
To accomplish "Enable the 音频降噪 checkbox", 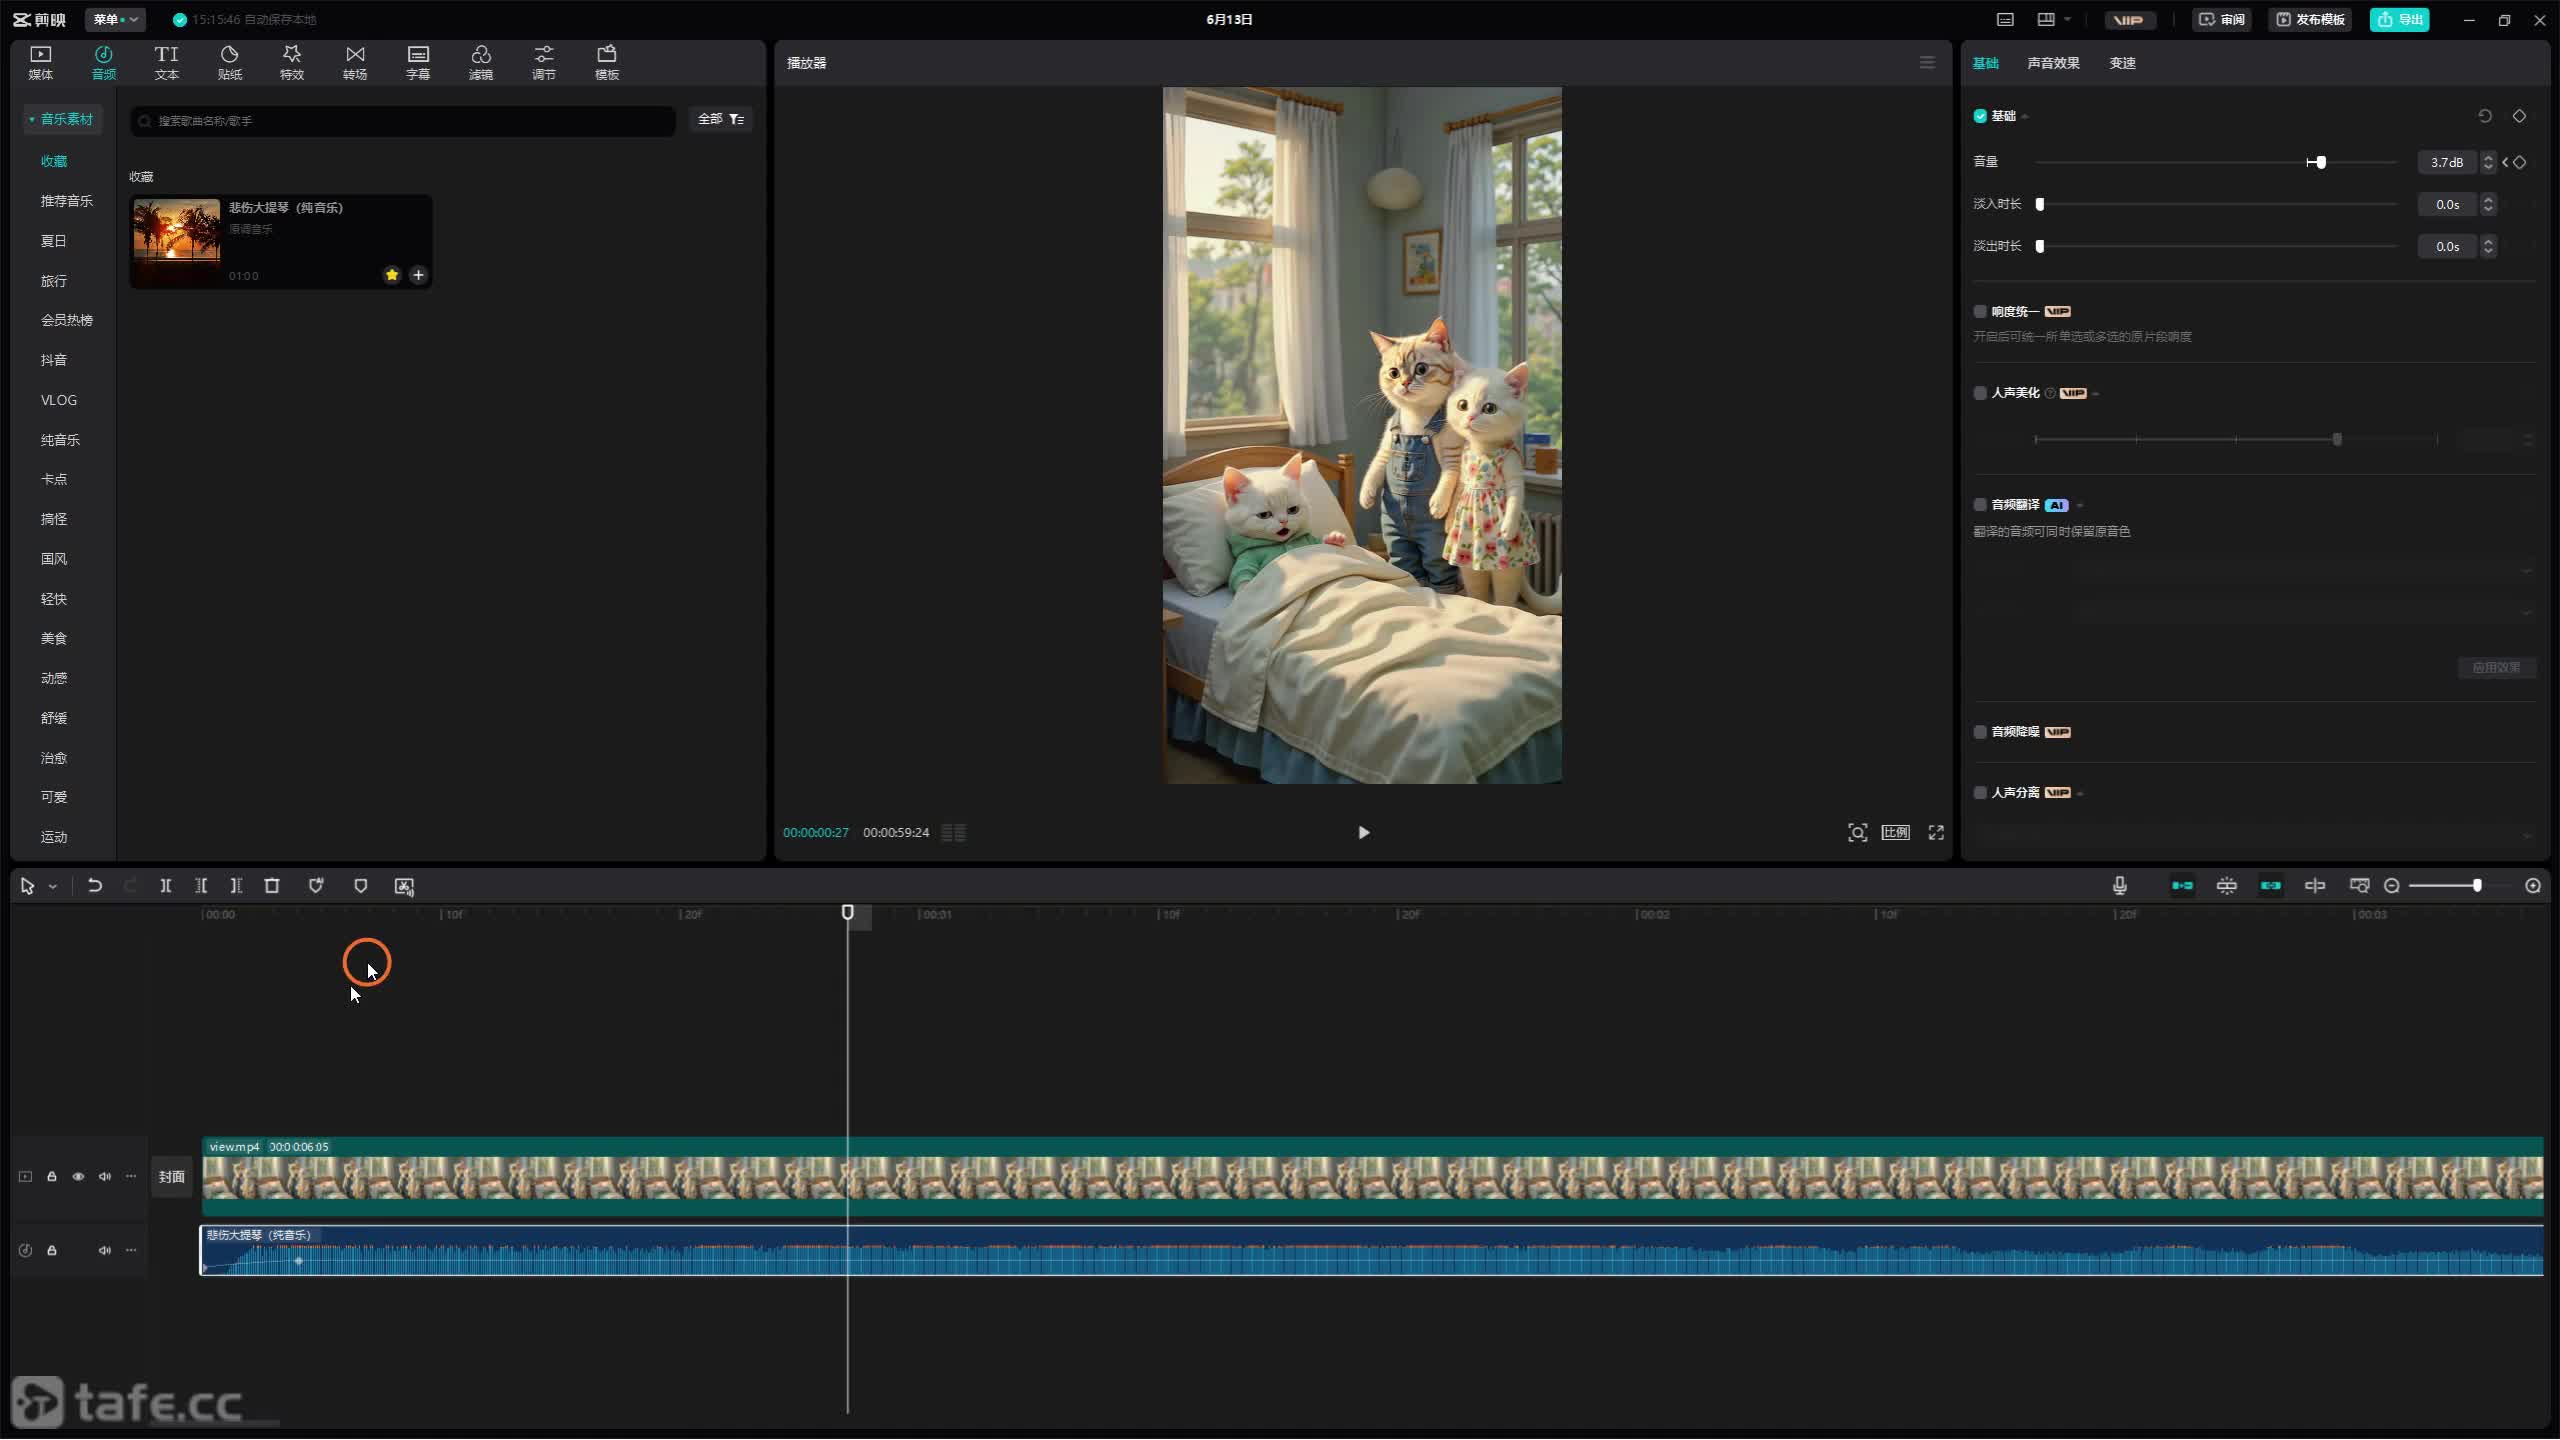I will (1980, 732).
